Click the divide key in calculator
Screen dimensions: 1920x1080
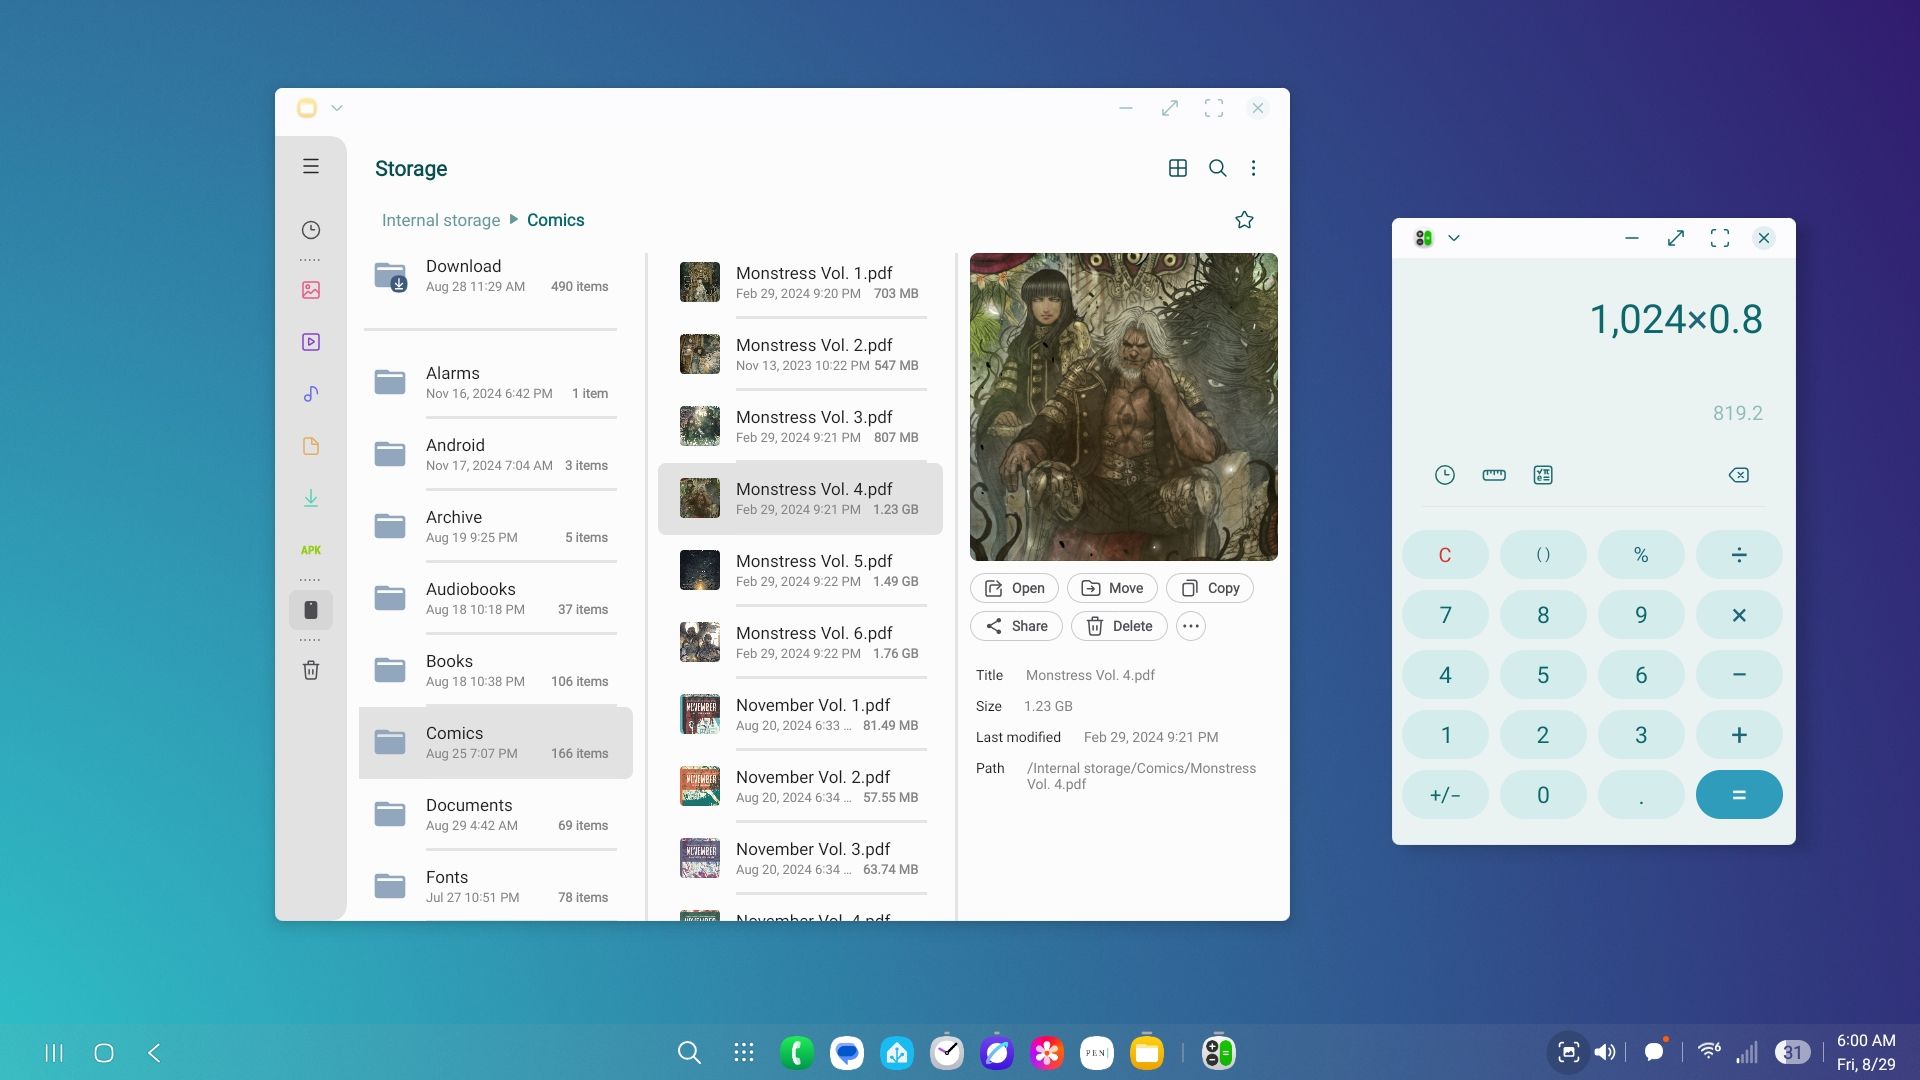coord(1739,555)
